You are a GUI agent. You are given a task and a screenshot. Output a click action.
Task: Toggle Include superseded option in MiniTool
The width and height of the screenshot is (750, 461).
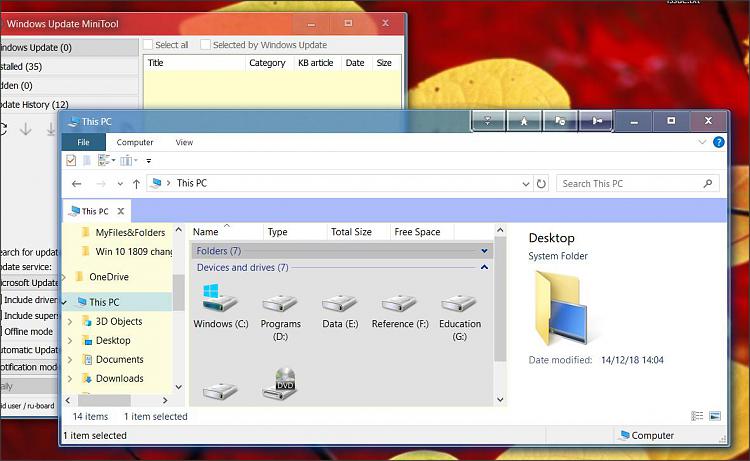[x=29, y=316]
